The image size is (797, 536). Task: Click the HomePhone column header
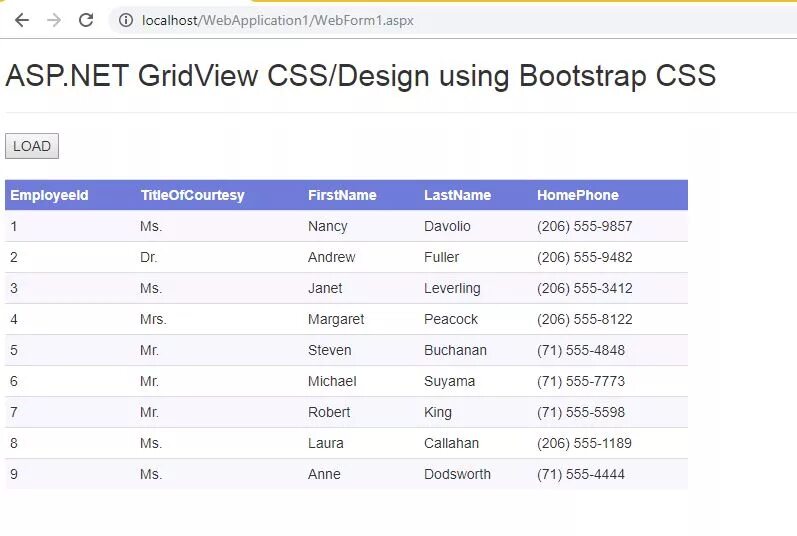pos(578,195)
